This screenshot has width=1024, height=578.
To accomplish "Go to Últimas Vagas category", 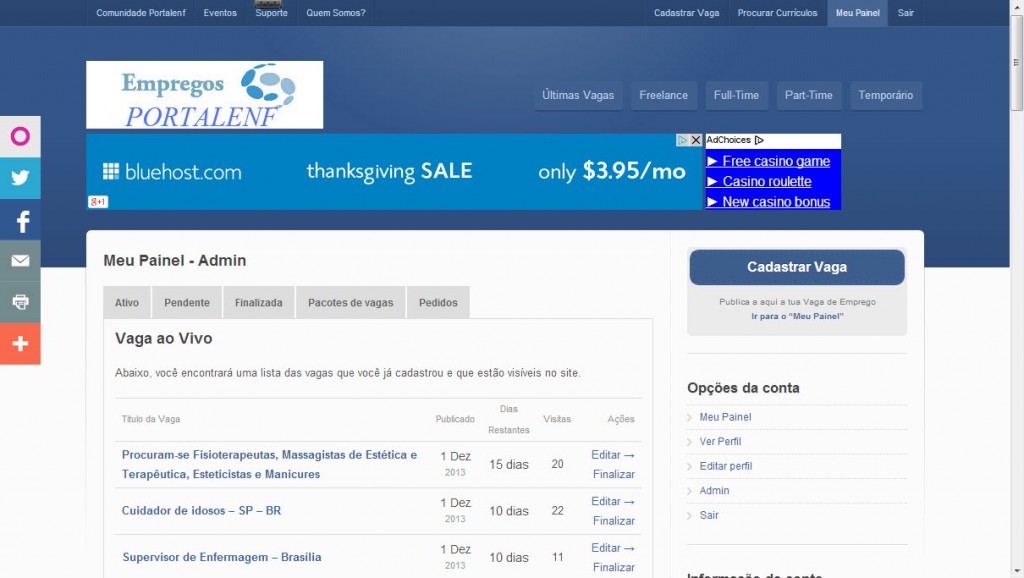I will pyautogui.click(x=578, y=95).
